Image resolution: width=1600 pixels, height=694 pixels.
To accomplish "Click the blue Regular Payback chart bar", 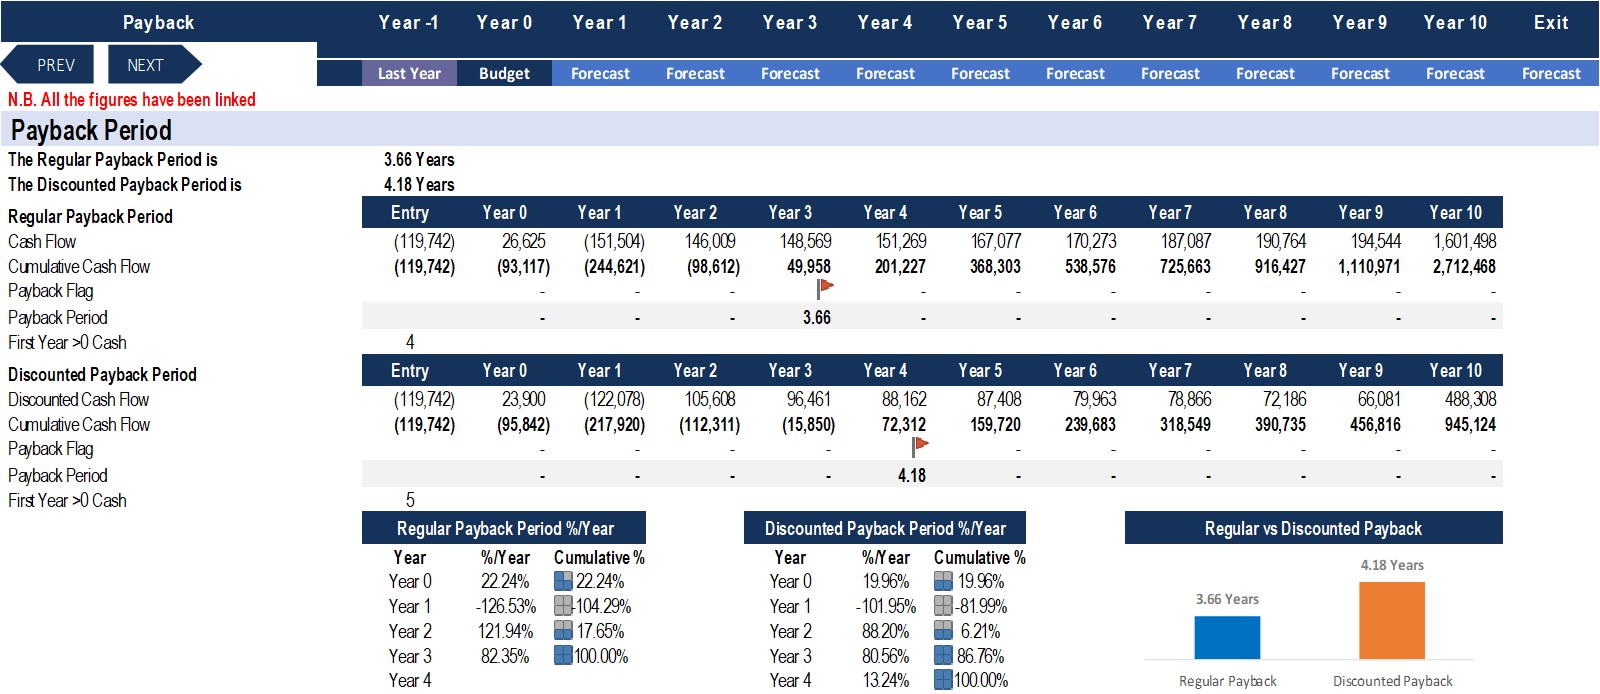I will point(1227,637).
